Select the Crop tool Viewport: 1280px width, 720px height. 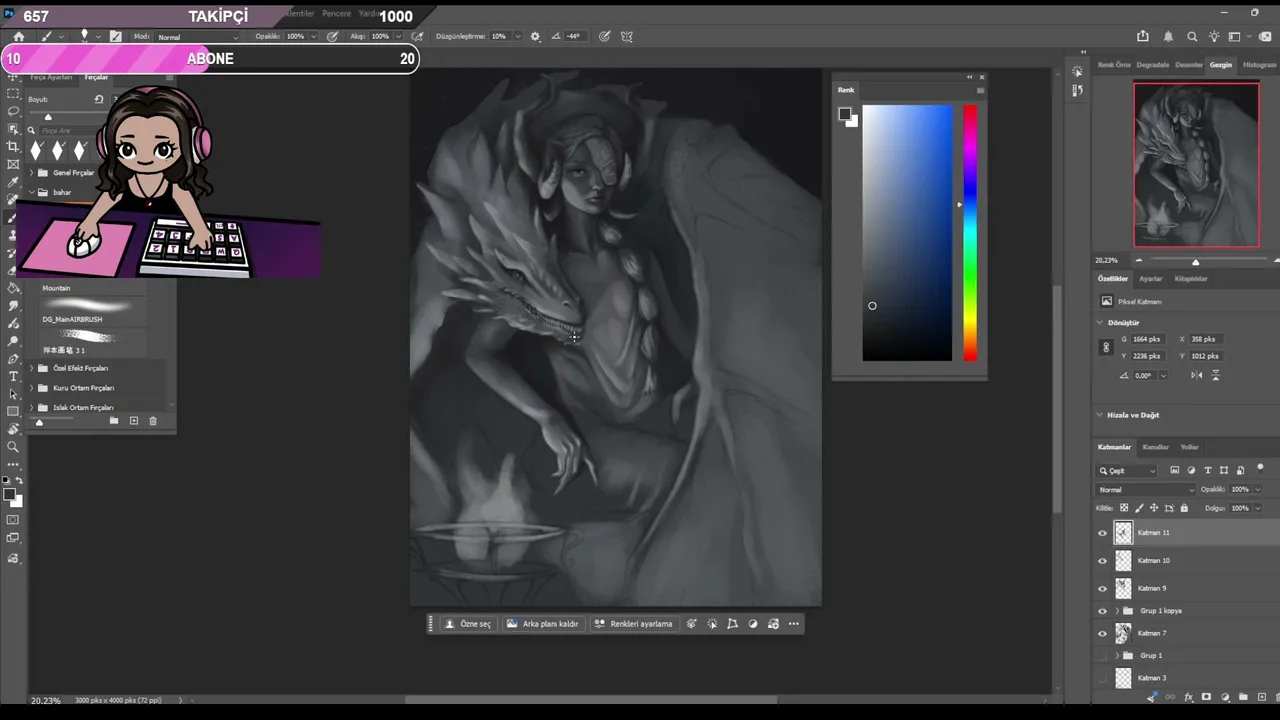[x=13, y=146]
